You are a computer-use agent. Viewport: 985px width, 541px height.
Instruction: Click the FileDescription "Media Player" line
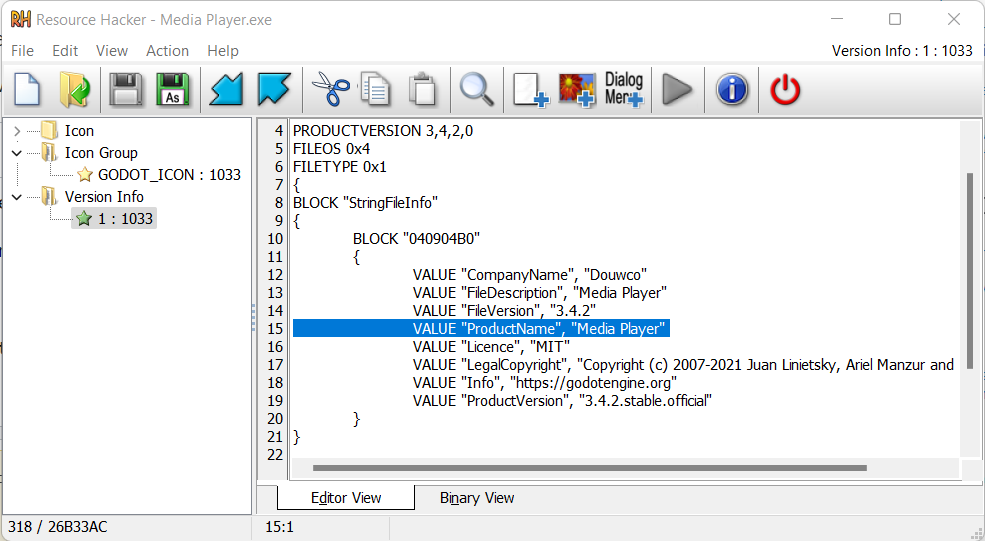click(x=540, y=293)
